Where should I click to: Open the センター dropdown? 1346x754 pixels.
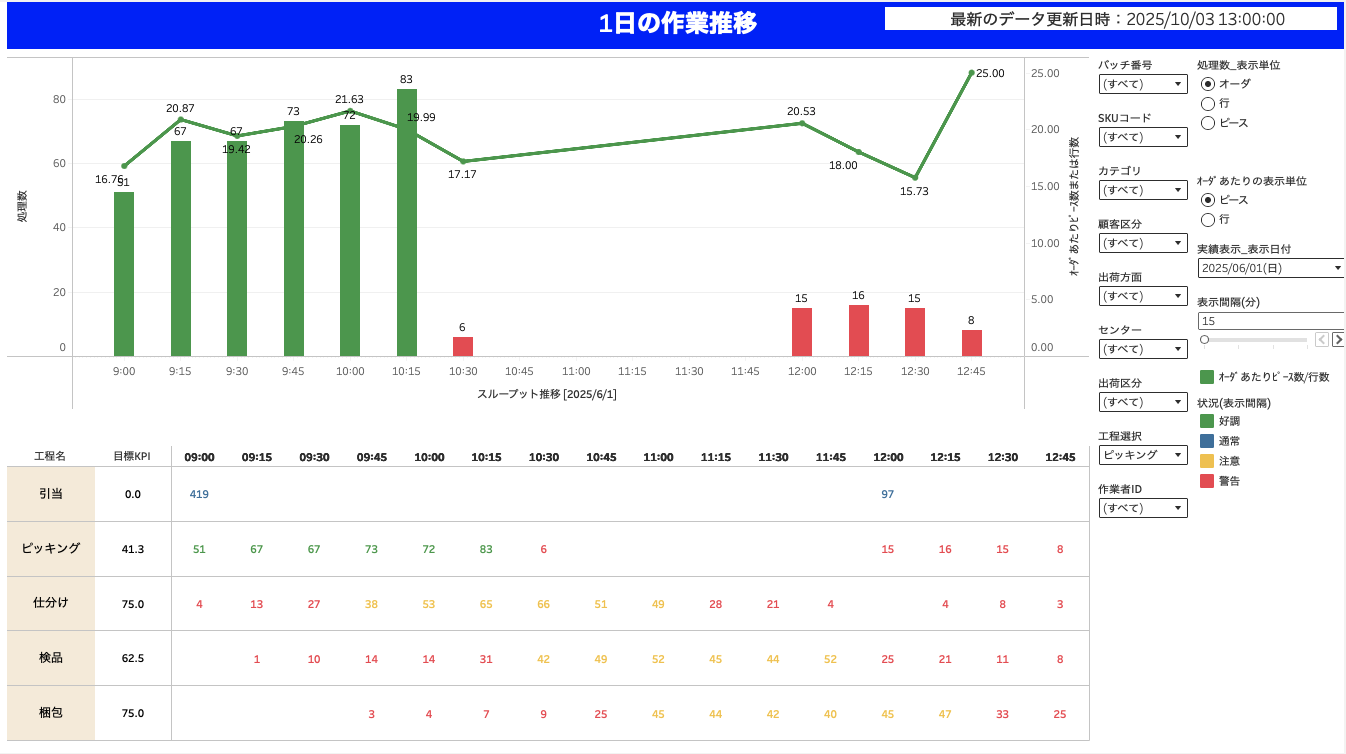click(1143, 349)
